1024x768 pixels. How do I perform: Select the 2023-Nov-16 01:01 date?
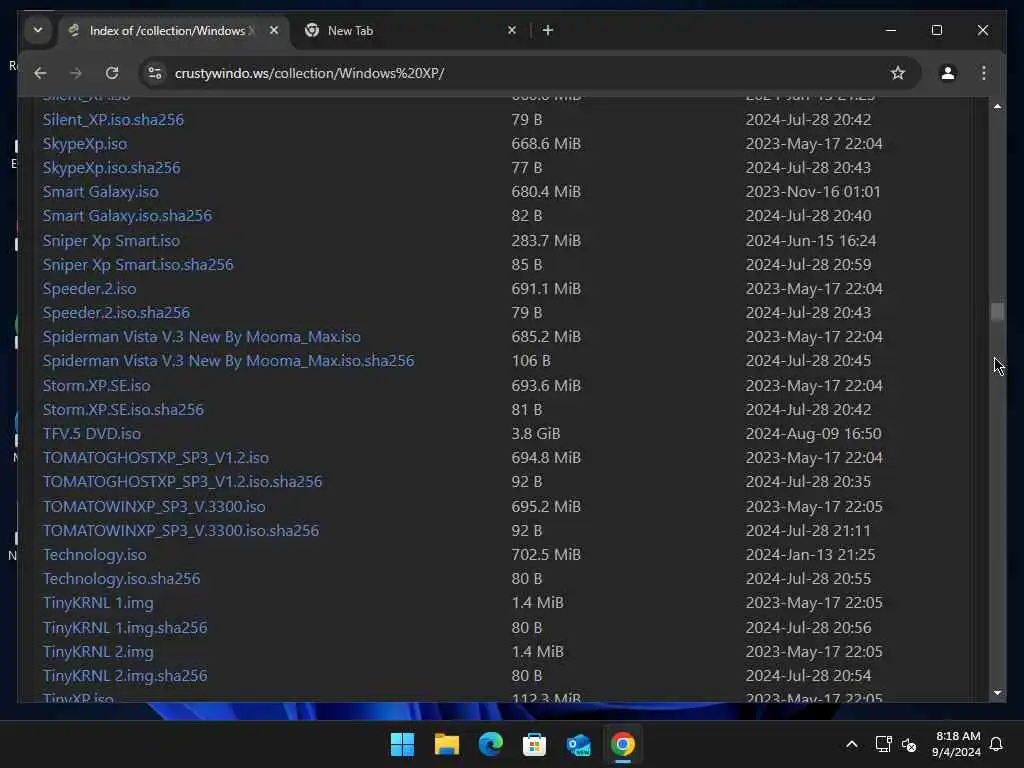(813, 192)
